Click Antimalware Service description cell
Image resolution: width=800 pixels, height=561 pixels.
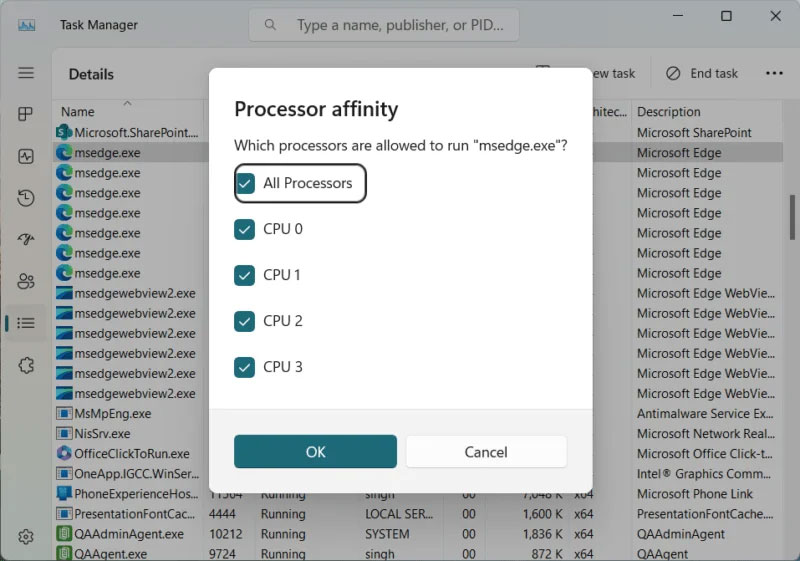pos(705,414)
